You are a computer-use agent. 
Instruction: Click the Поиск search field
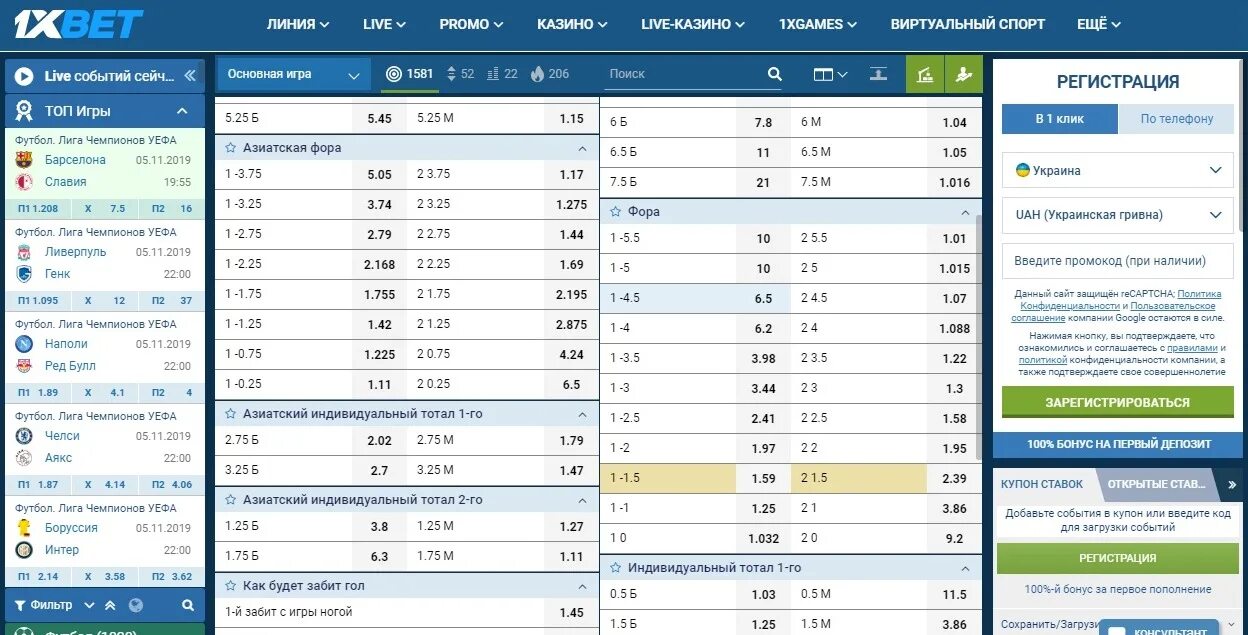pos(684,74)
